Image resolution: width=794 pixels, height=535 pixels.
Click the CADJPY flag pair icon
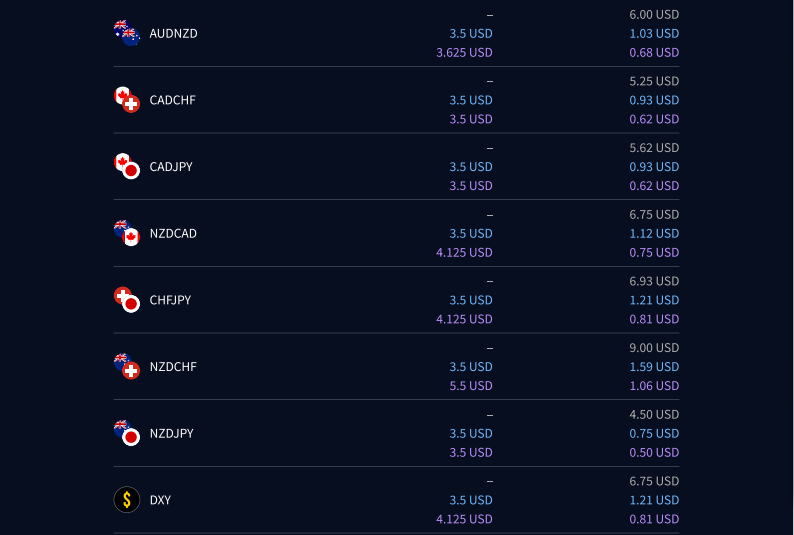[127, 167]
